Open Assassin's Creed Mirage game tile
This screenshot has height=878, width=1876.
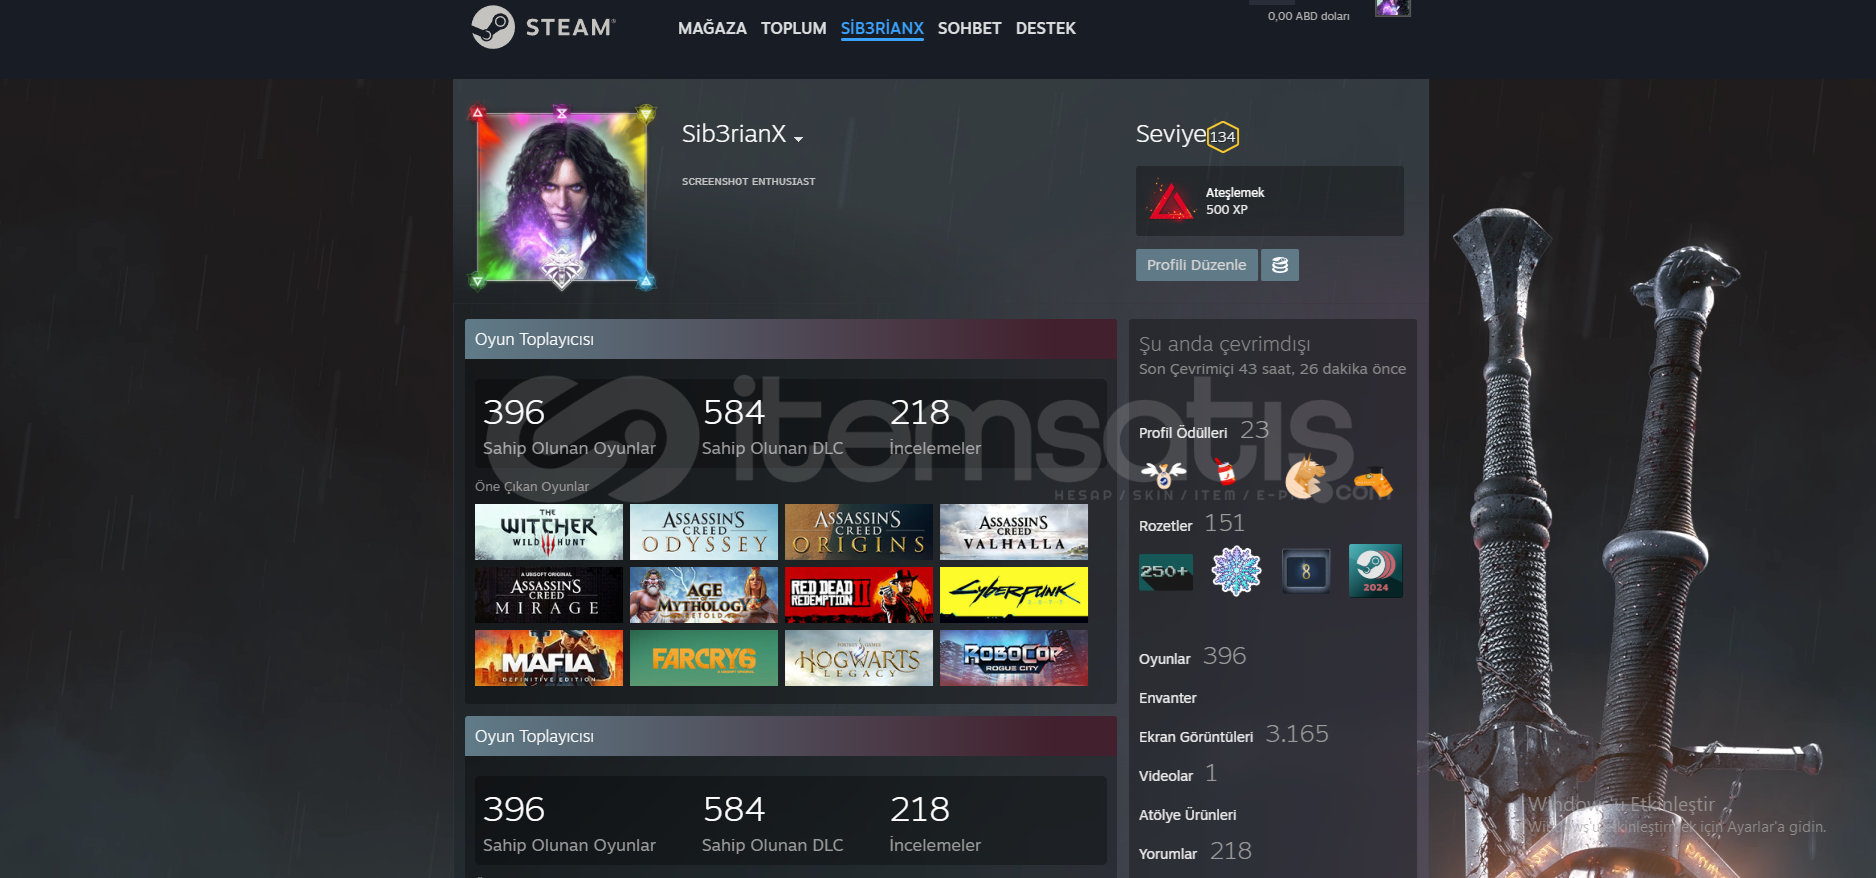point(548,595)
